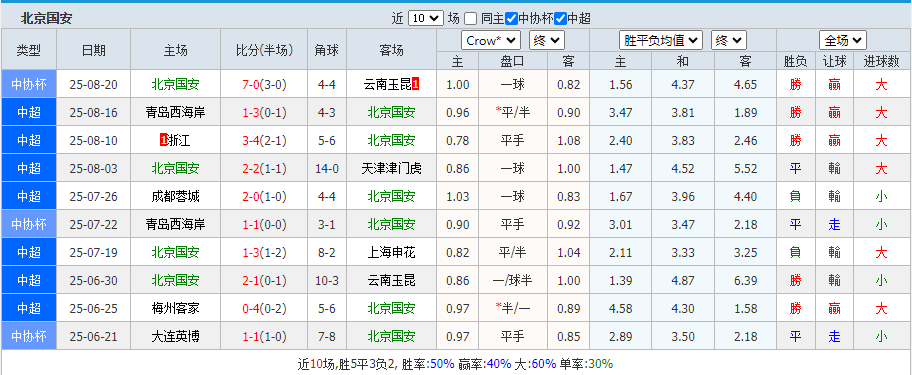Select the 角球 column header
Screen dimensions: 912x375
pyautogui.click(x=327, y=50)
